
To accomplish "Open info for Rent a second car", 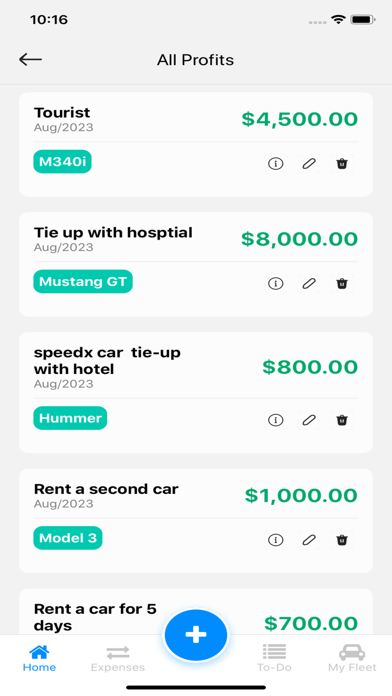I will click(276, 540).
